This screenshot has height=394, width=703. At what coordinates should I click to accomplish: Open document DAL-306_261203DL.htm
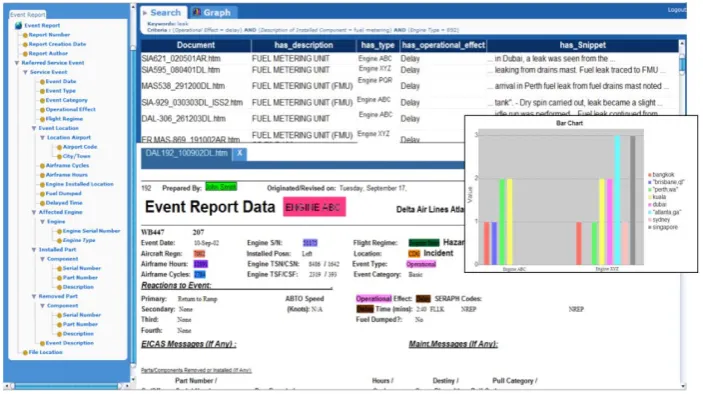tap(183, 119)
